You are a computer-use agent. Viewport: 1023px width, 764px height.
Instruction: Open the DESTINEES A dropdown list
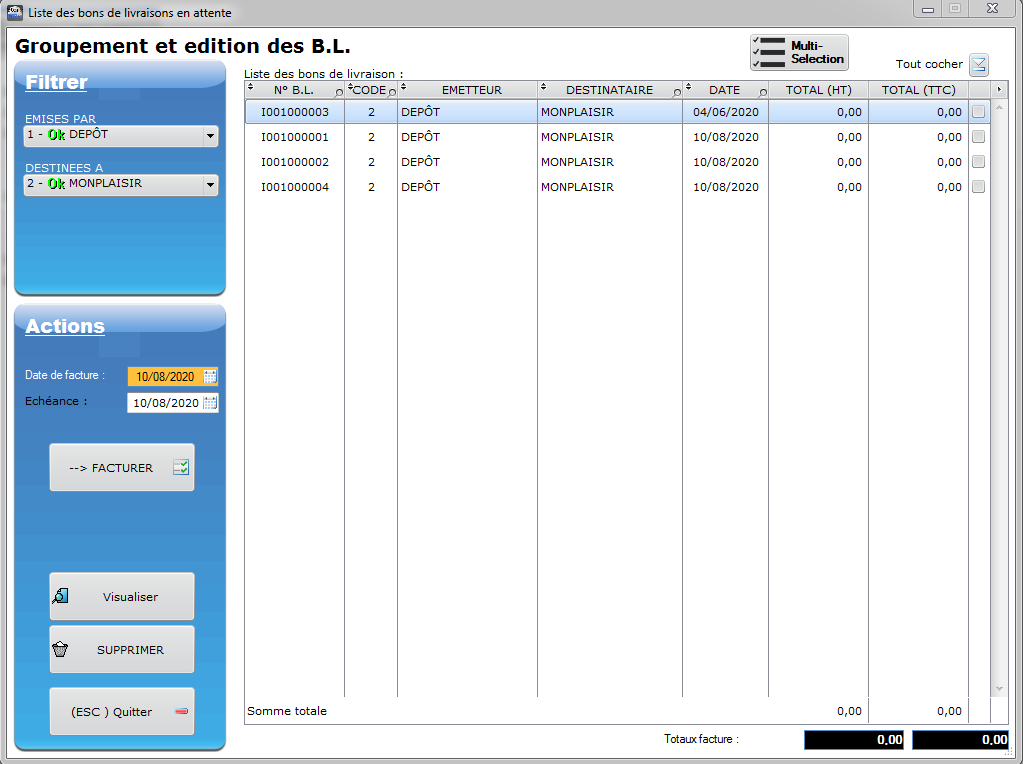(x=209, y=185)
